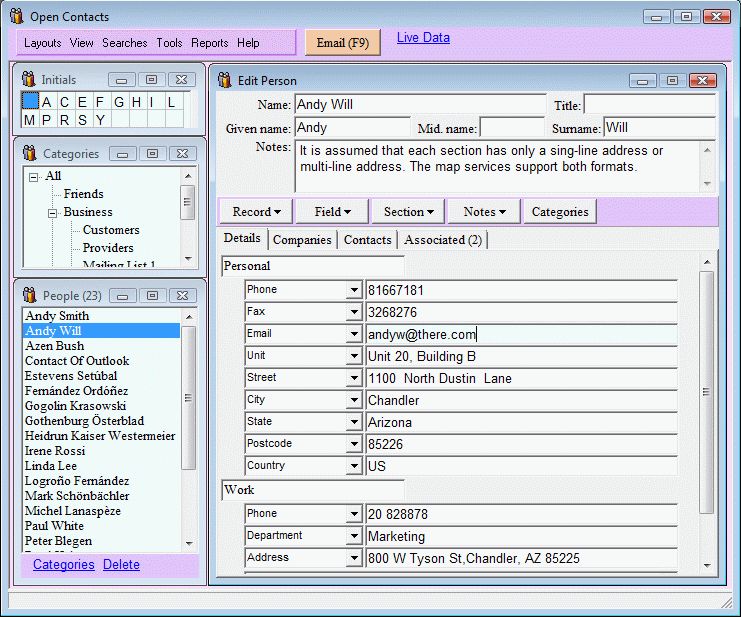This screenshot has width=741, height=617.
Task: Select Andy Smith in the People list
Action: (x=101, y=316)
